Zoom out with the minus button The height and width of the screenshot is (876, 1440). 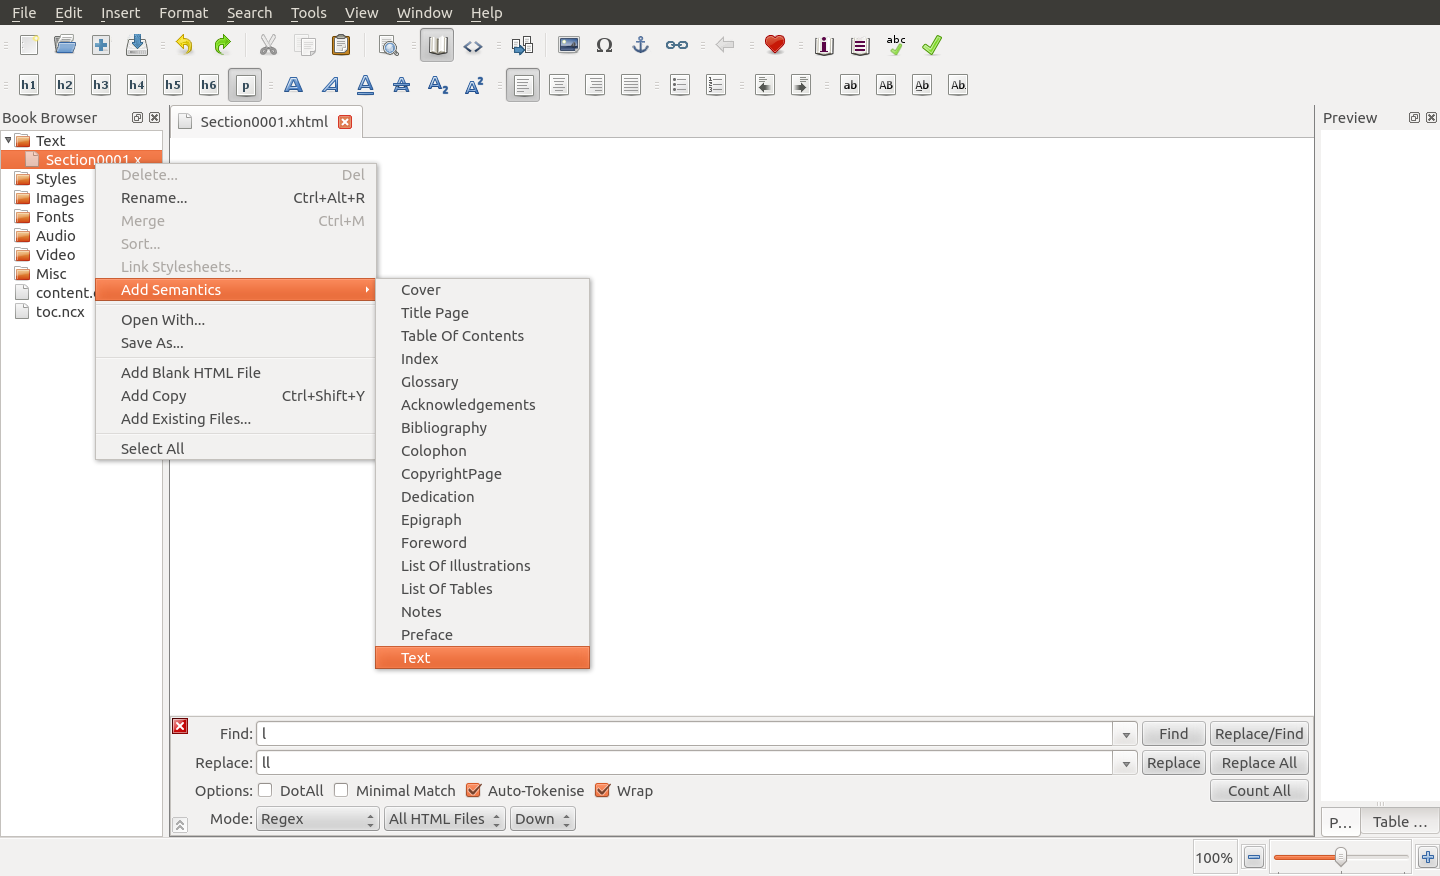click(1254, 857)
